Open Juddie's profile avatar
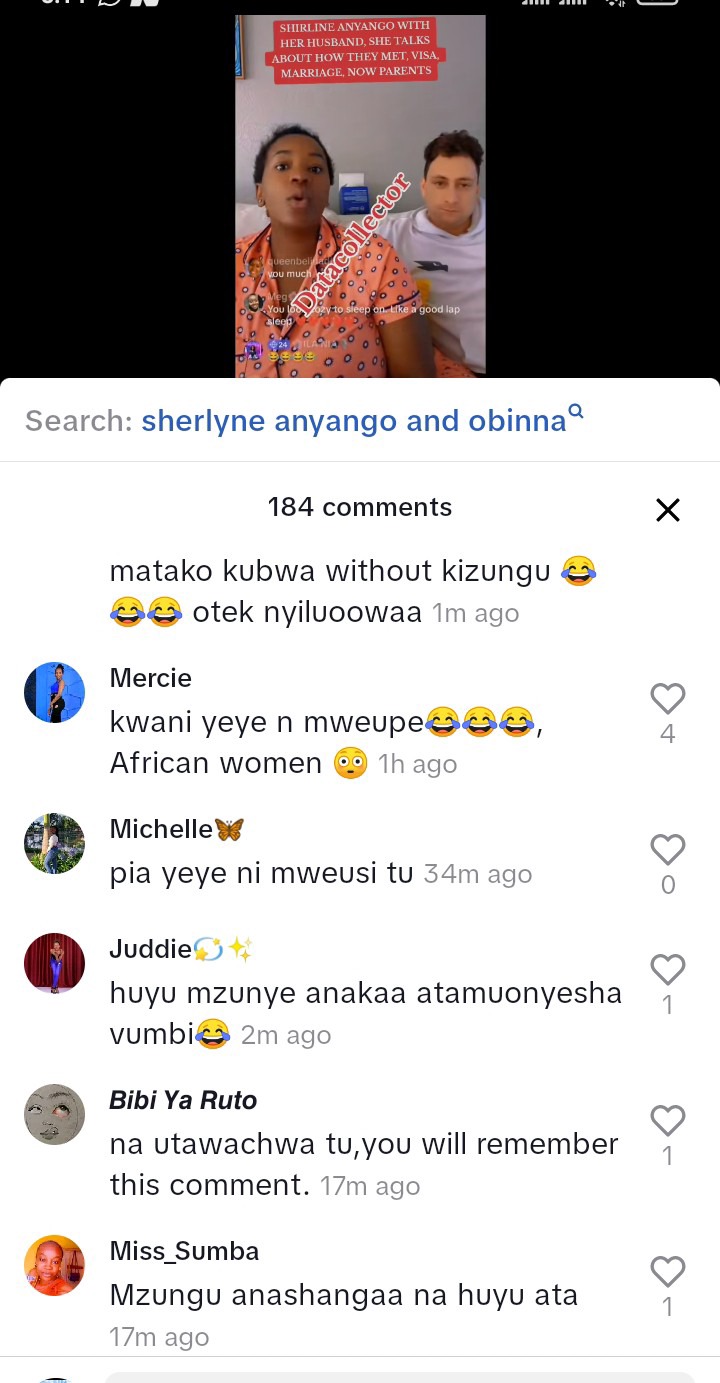 click(x=54, y=963)
